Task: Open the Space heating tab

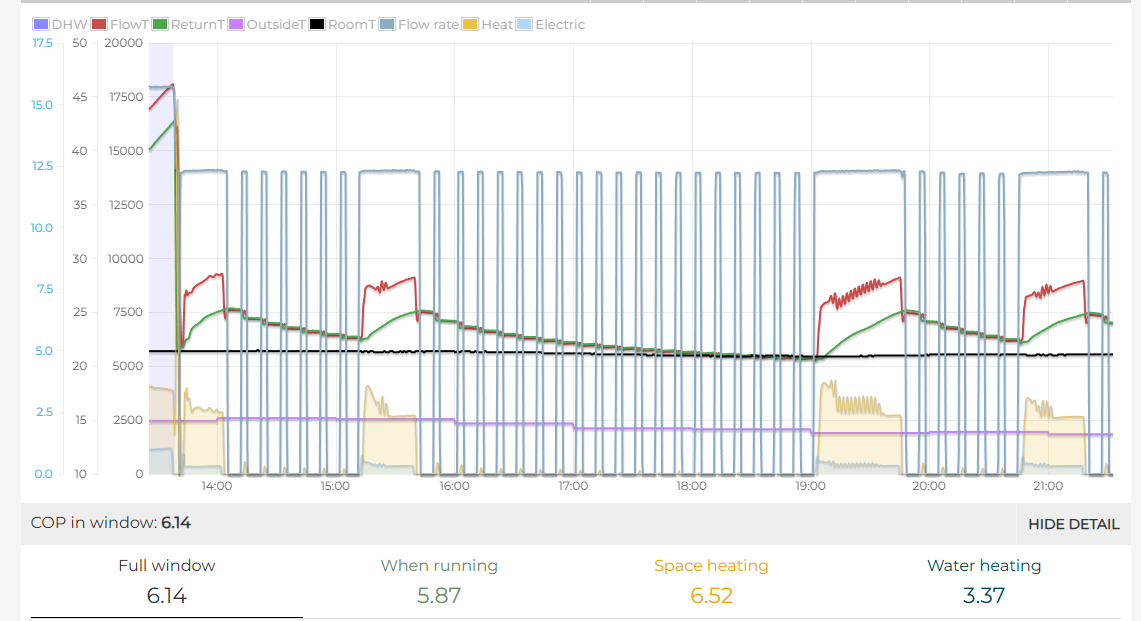Action: point(711,580)
